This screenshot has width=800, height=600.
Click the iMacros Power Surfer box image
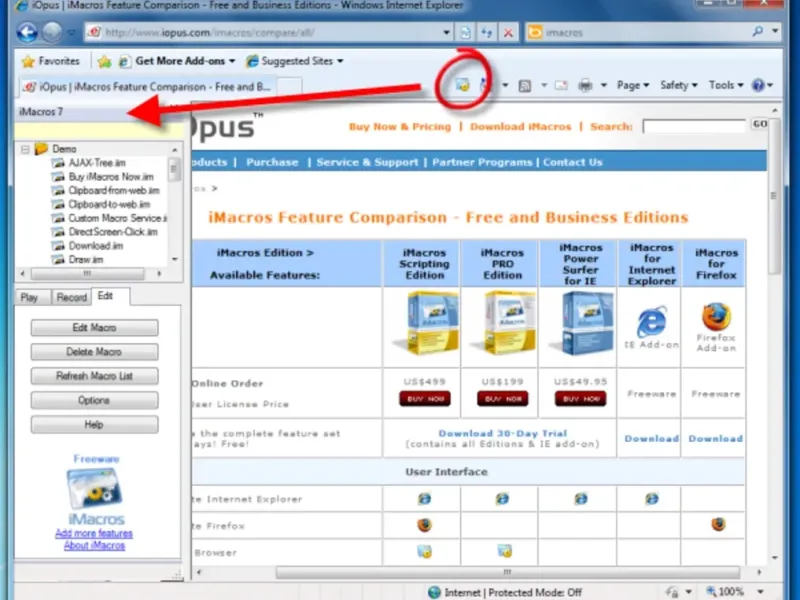[582, 323]
